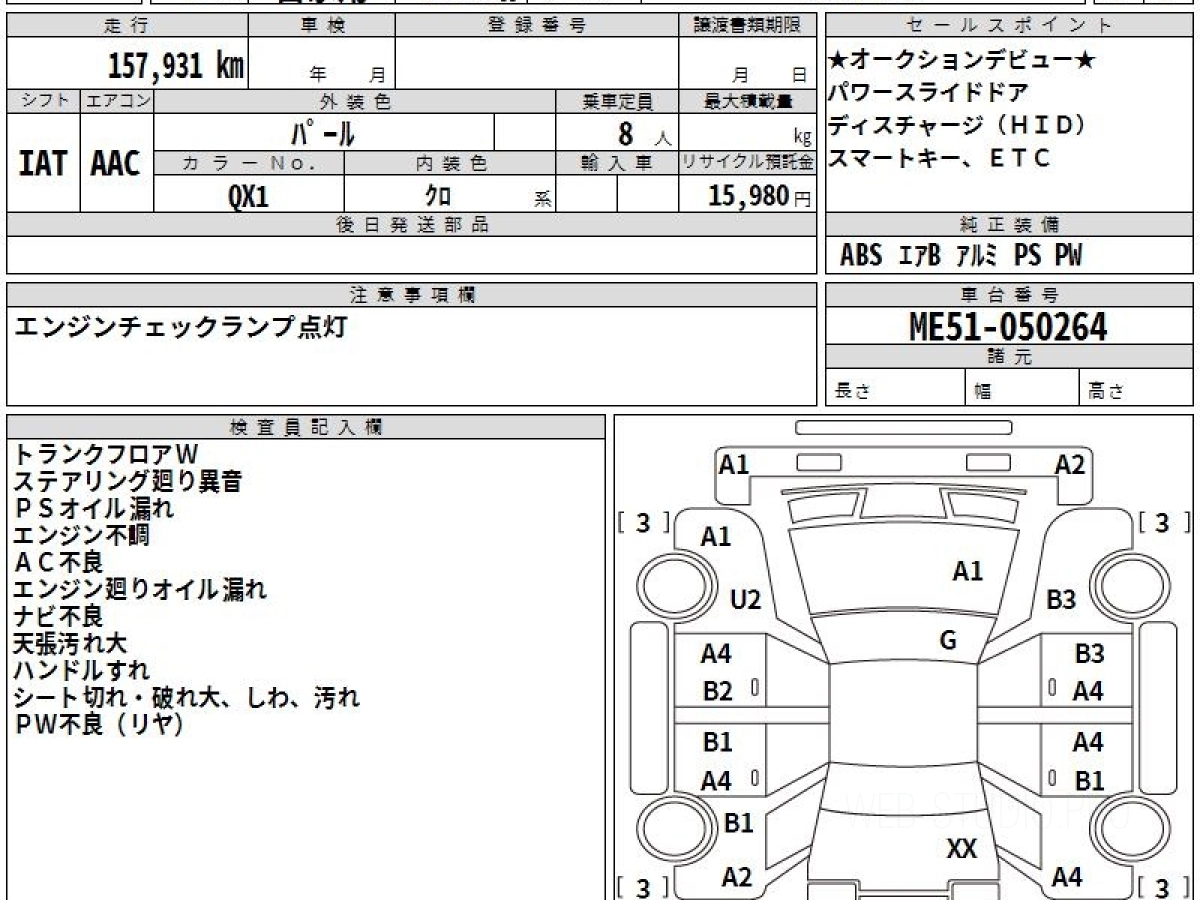The image size is (1200, 900).
Task: Select アルミ in the equipment row
Action: coord(977,256)
